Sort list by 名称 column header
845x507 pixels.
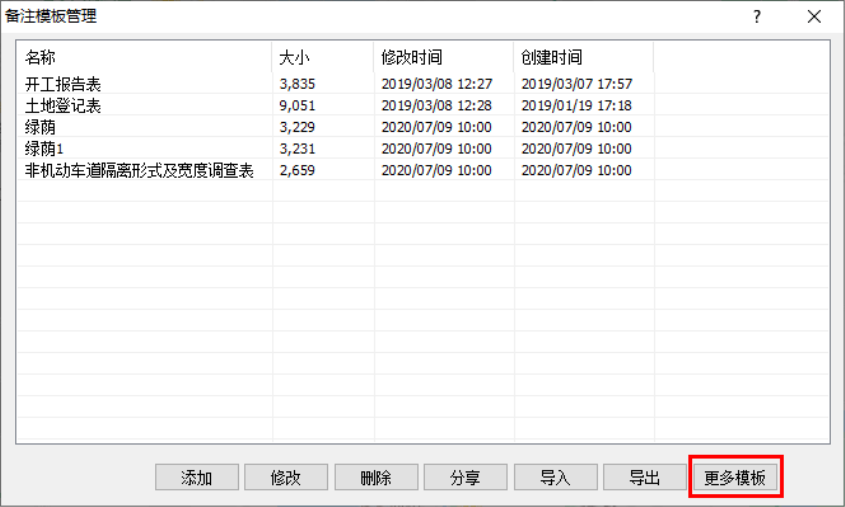tap(144, 58)
